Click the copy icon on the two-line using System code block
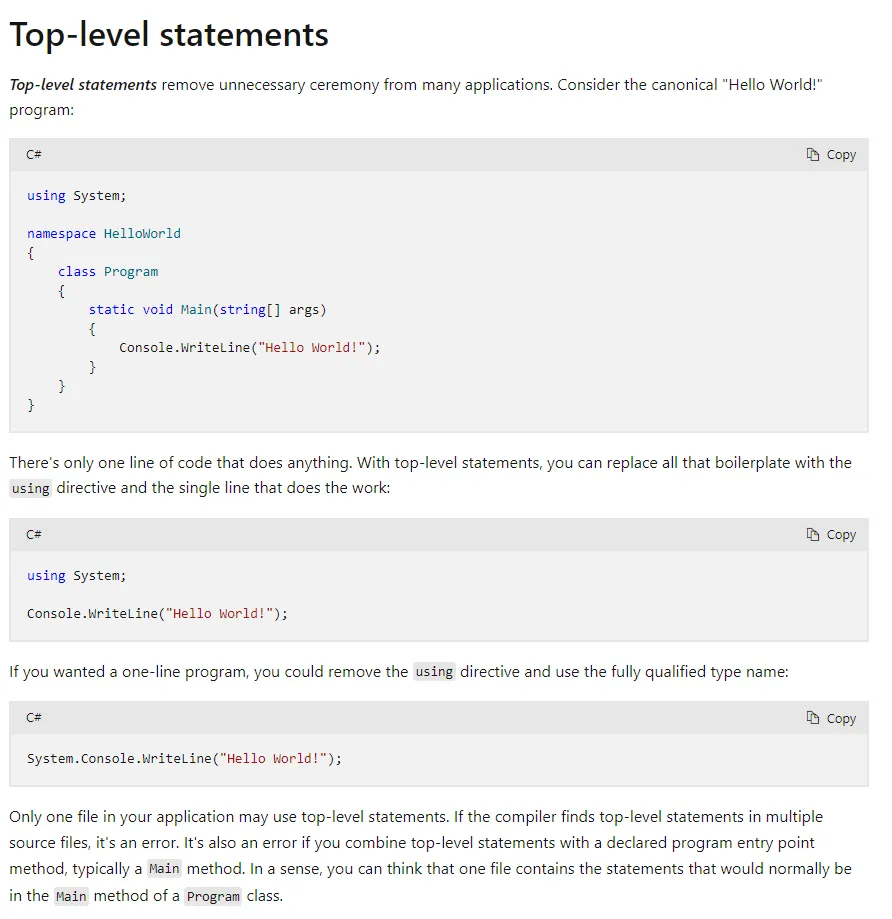This screenshot has height=919, width=892. 813,535
